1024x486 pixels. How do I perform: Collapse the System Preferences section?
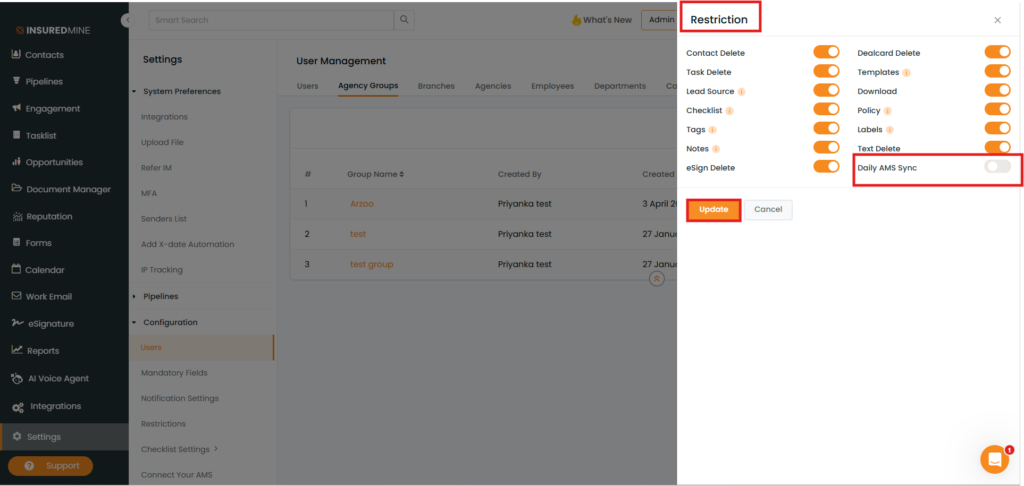pos(135,92)
